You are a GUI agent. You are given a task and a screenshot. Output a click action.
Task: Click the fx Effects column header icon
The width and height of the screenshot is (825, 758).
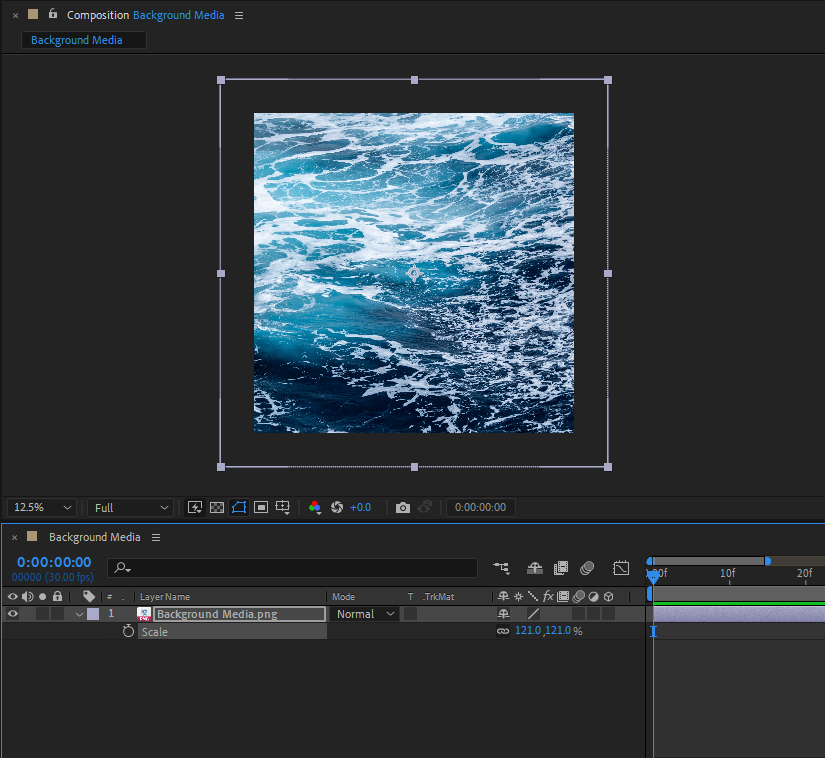[x=548, y=596]
